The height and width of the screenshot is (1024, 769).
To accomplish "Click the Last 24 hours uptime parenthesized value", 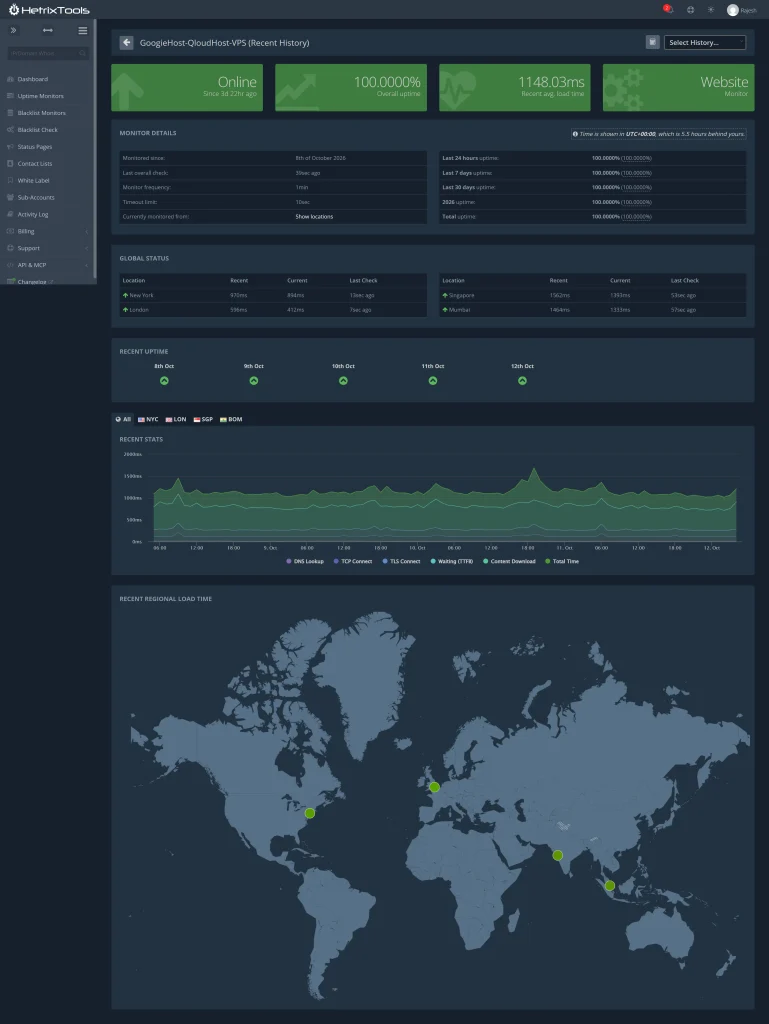I will (x=636, y=158).
